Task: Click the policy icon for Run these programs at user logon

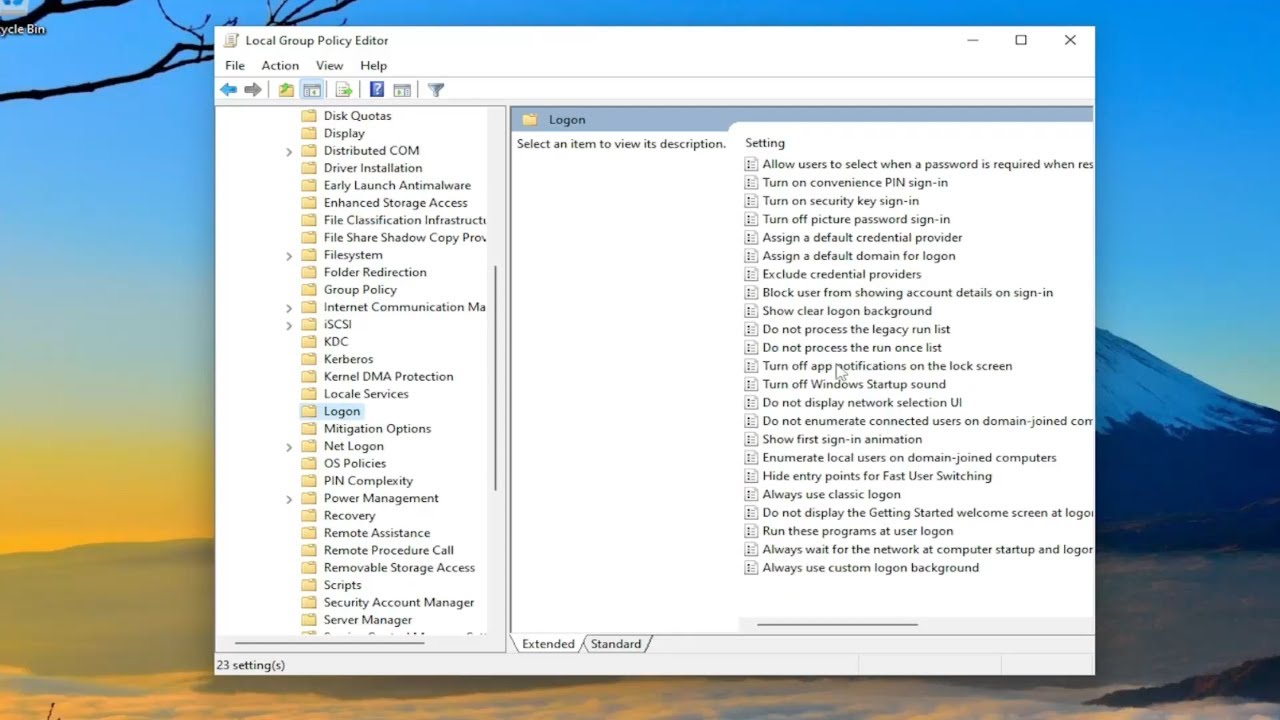Action: pos(751,531)
